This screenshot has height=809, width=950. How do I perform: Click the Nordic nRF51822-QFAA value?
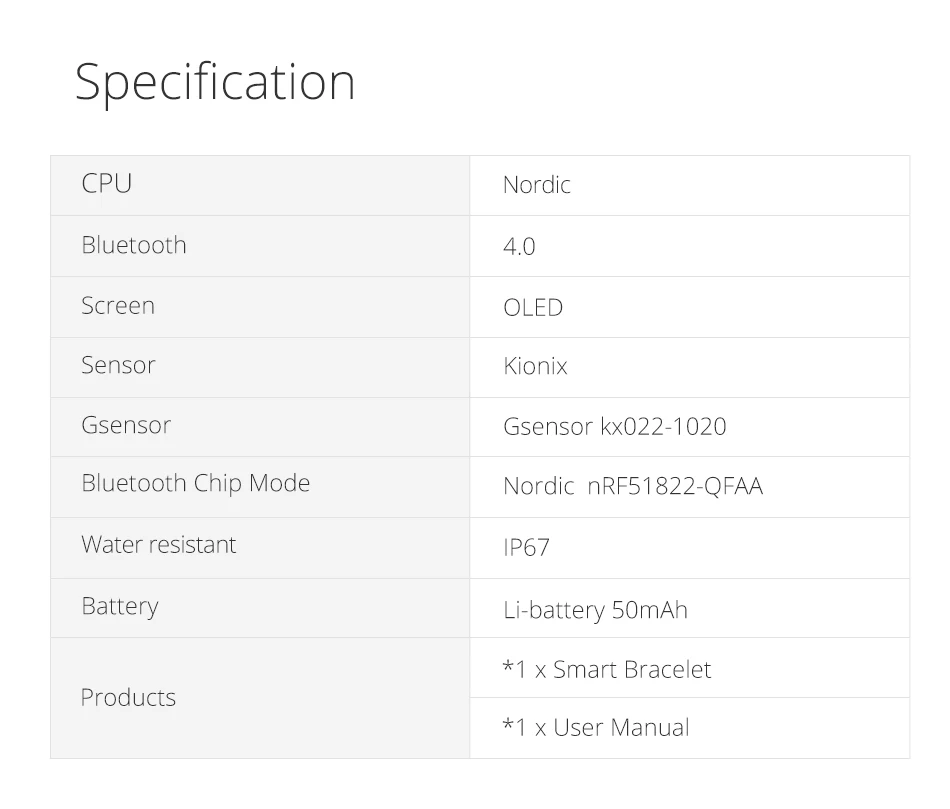click(632, 487)
